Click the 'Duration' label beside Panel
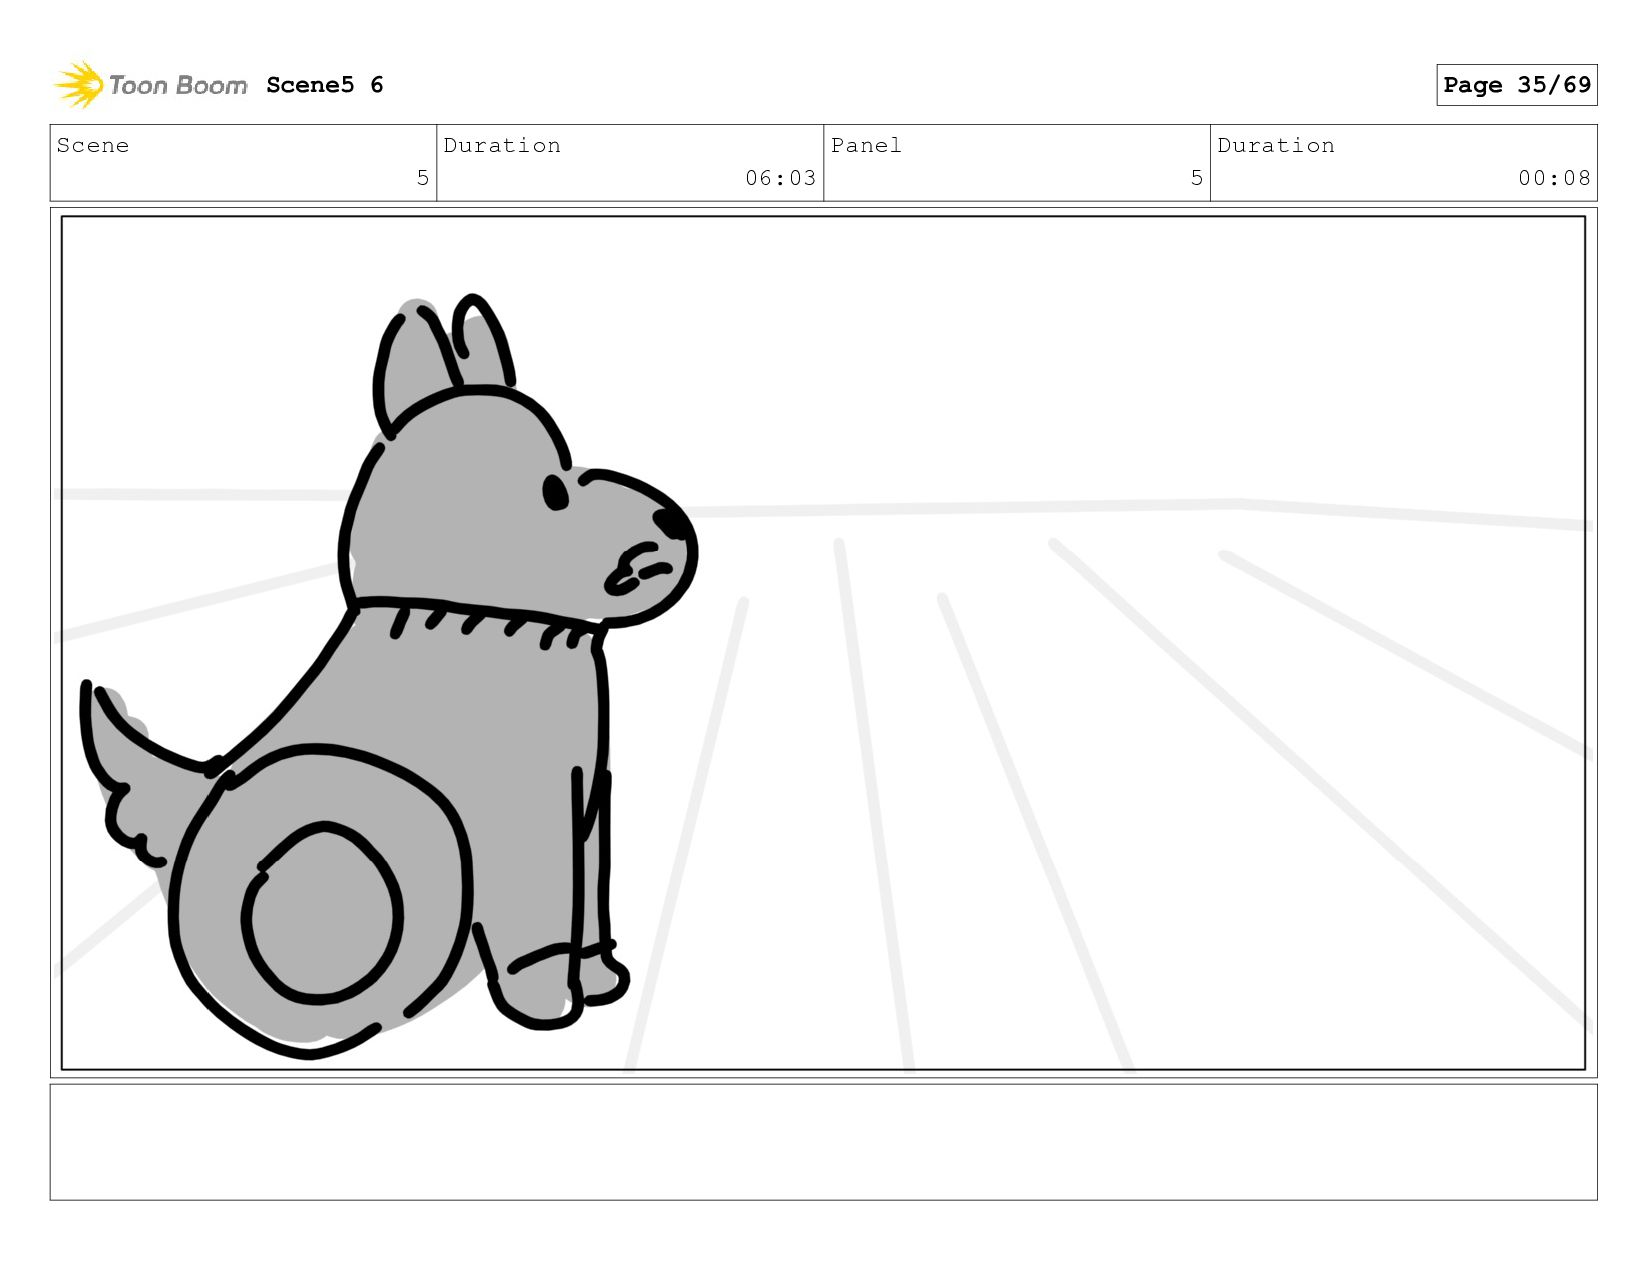This screenshot has width=1650, height=1275. pyautogui.click(x=1276, y=146)
